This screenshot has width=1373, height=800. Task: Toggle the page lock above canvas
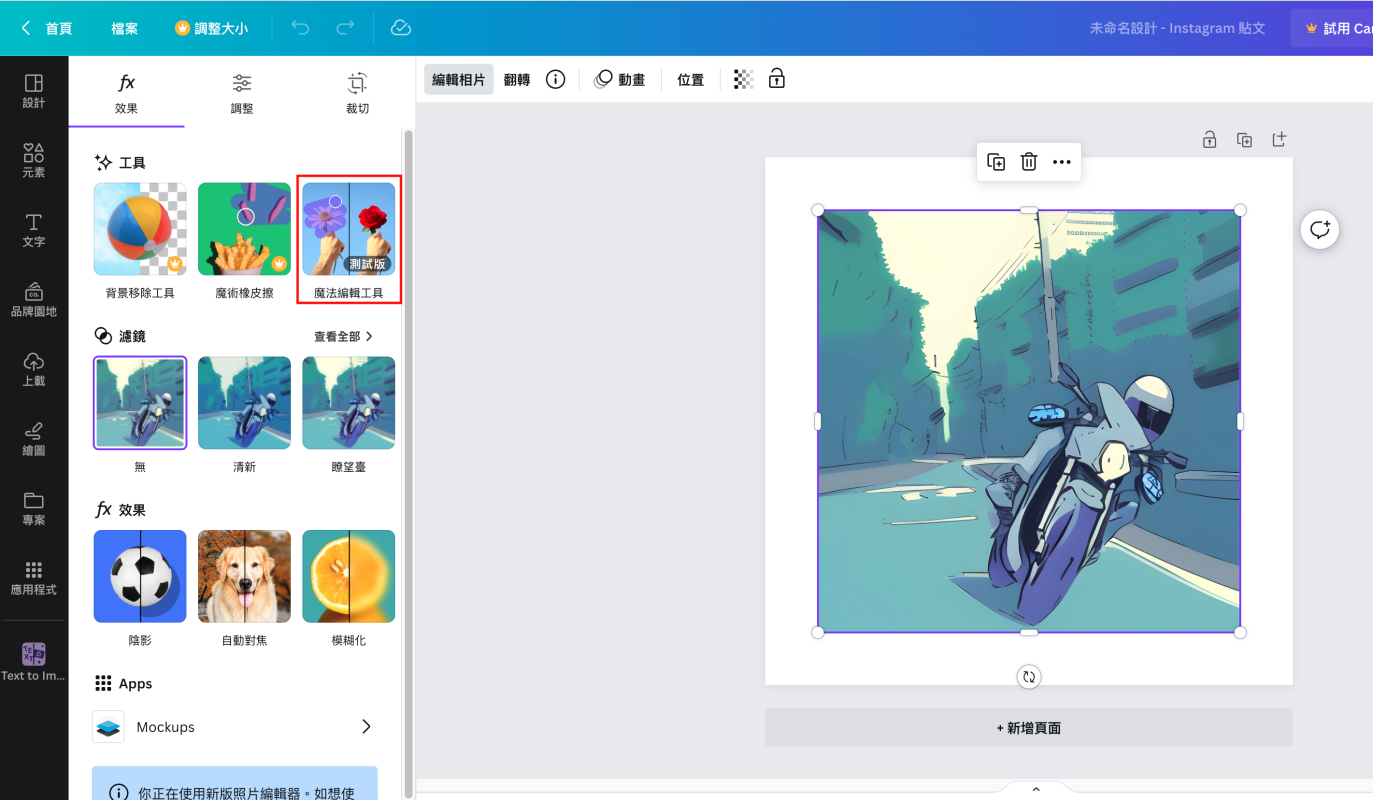[1209, 140]
